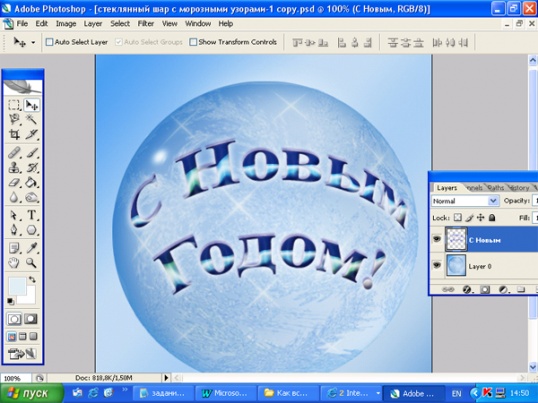The image size is (538, 403).
Task: Click the foreground color swatch
Action: 17,286
